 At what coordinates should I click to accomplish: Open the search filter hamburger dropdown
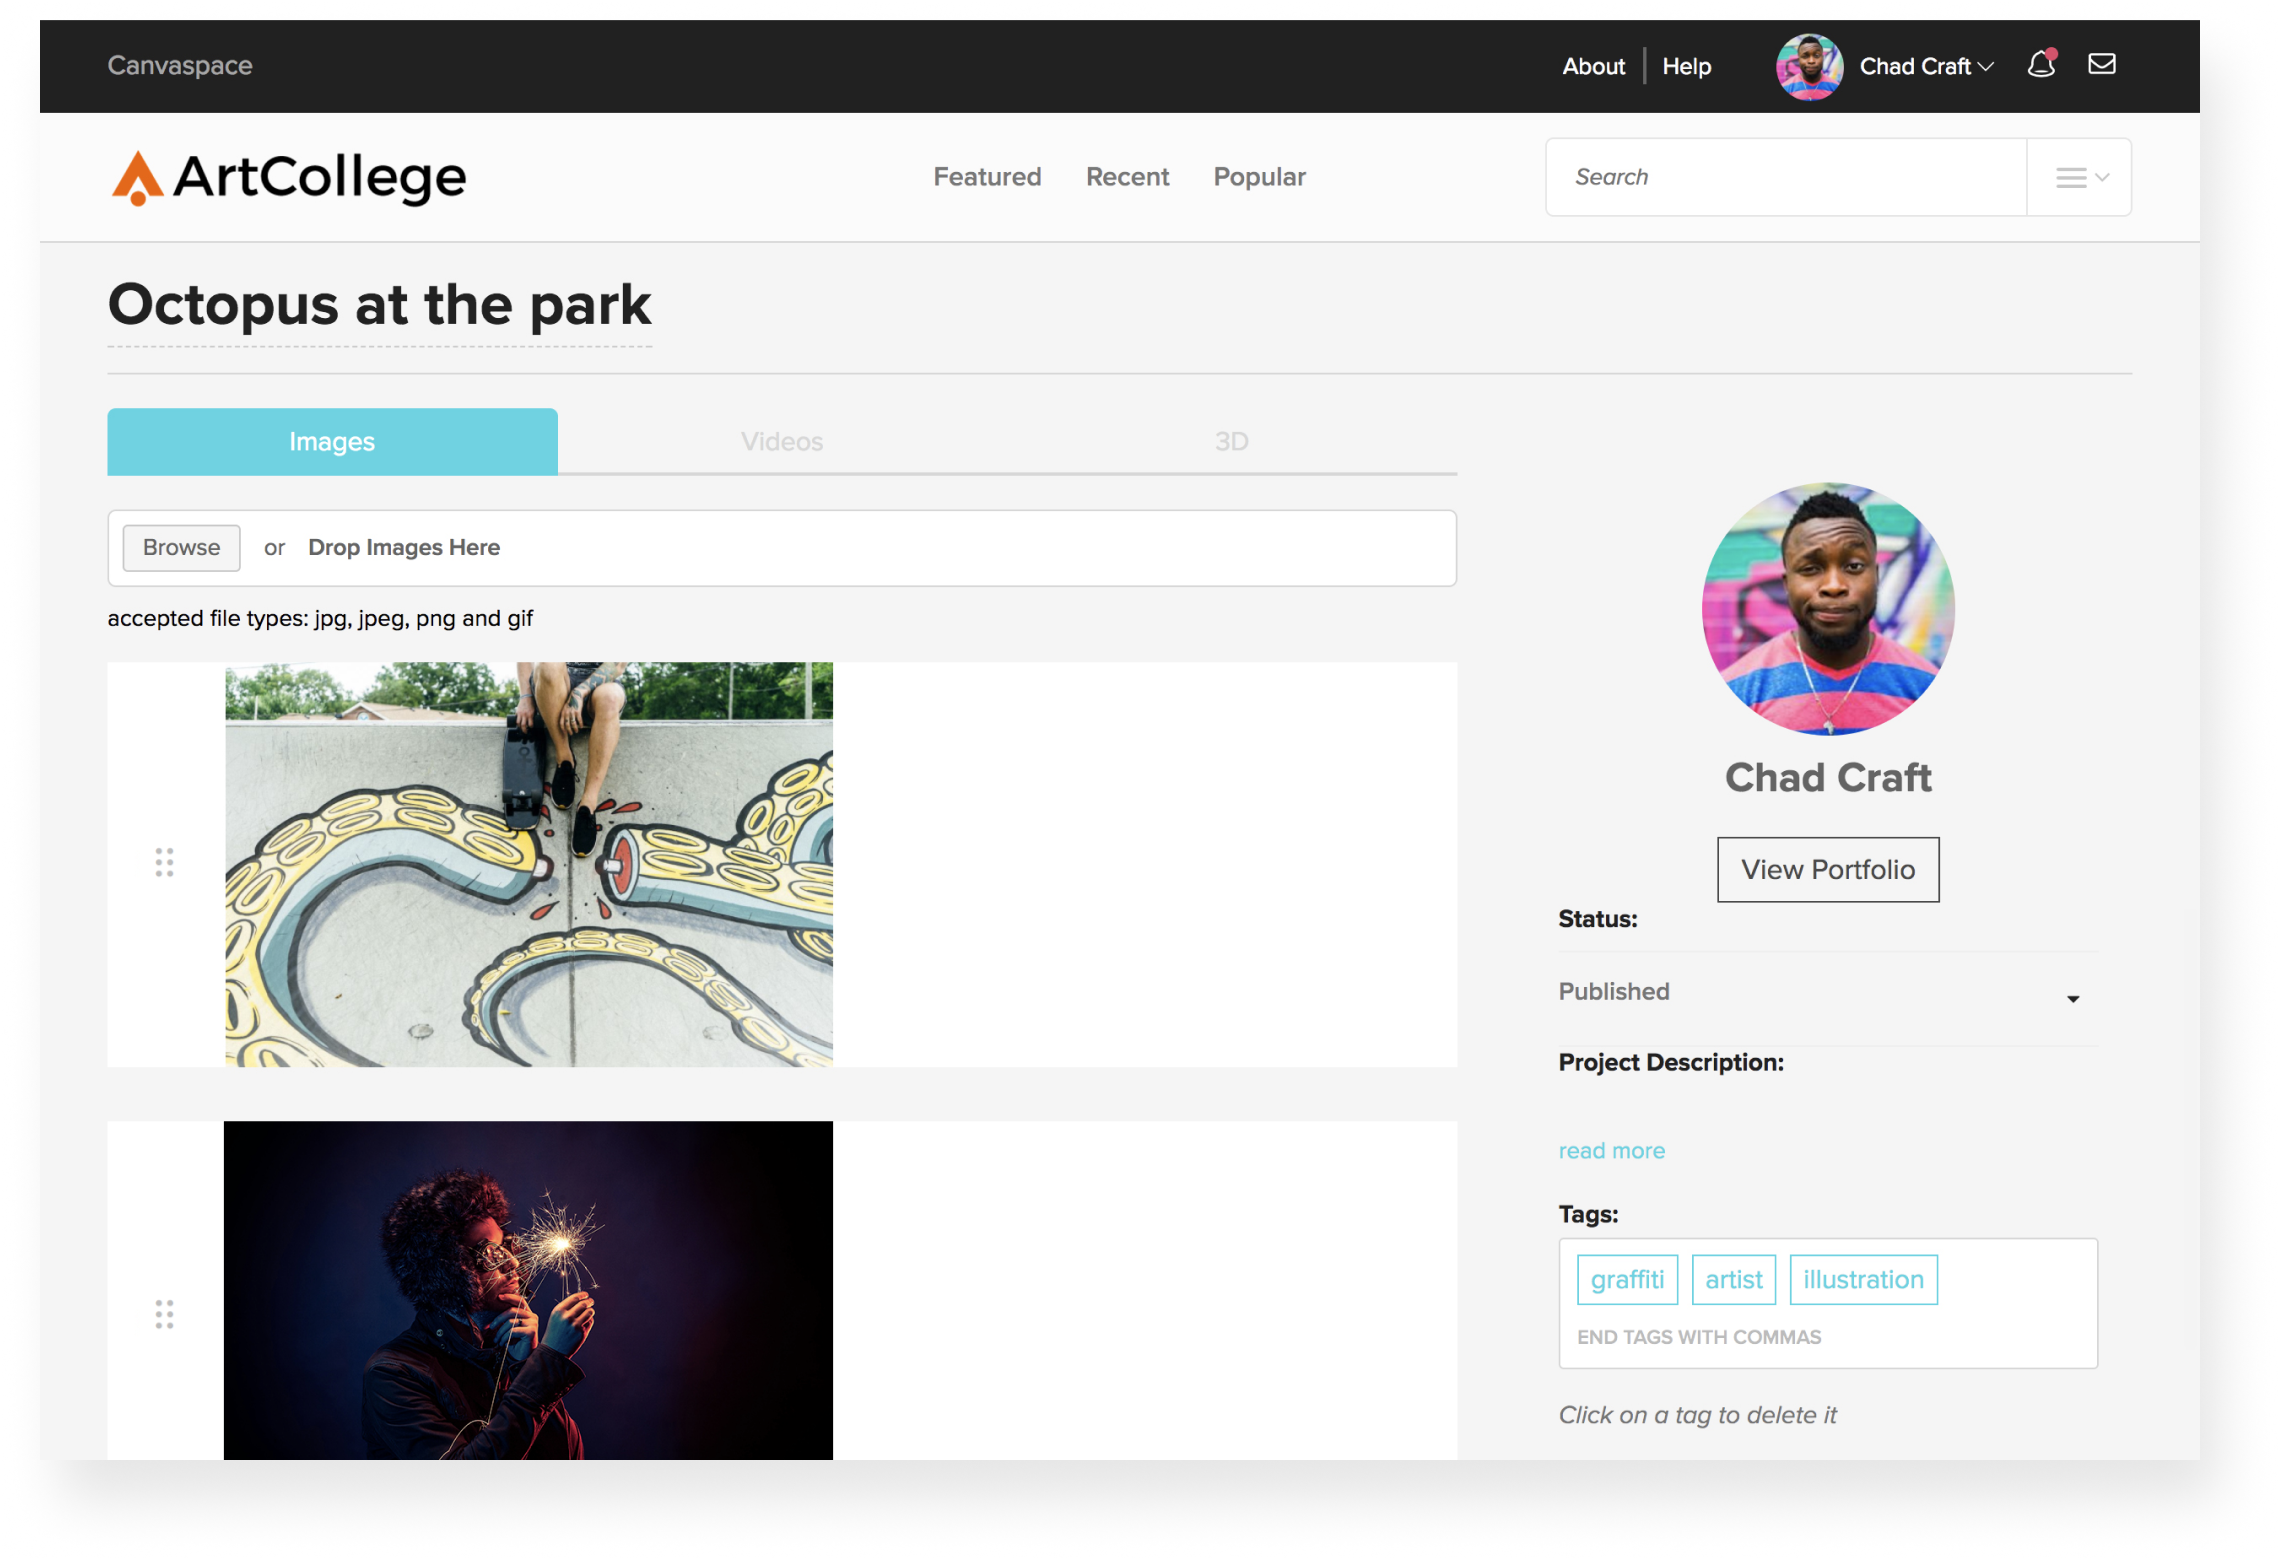click(2081, 177)
